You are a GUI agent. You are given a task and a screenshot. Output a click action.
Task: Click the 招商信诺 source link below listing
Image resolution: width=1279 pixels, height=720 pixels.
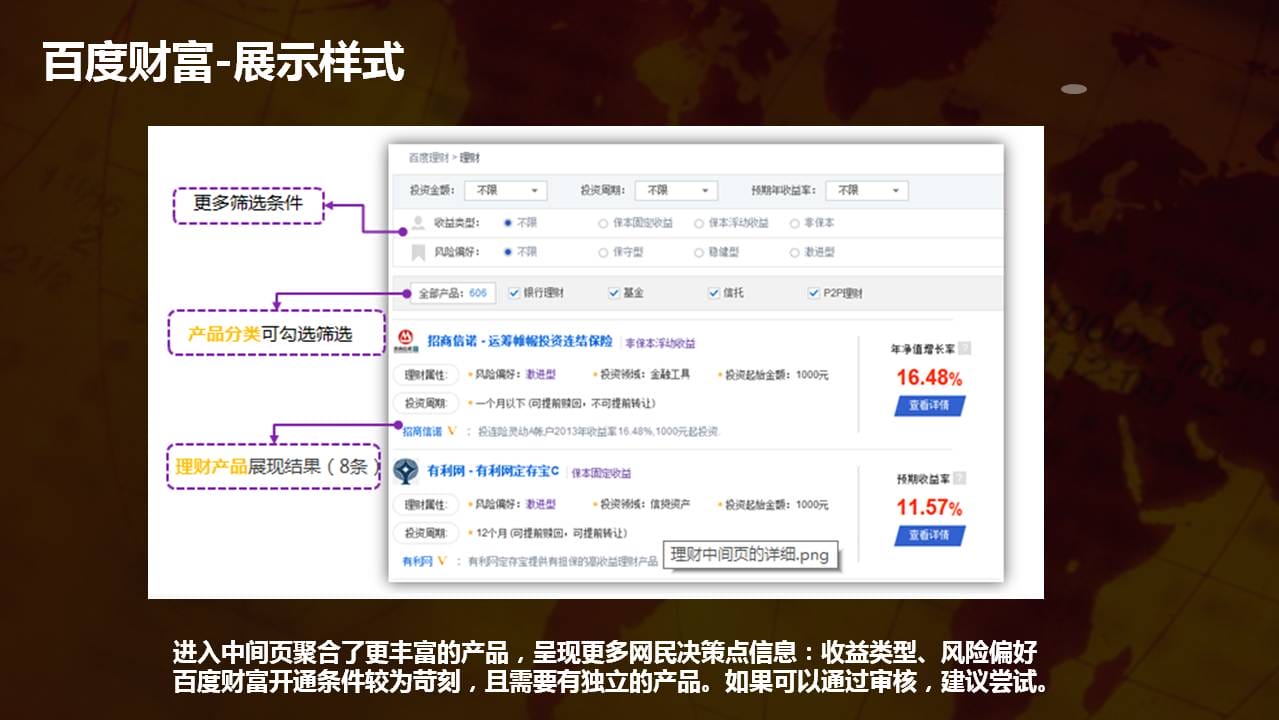[422, 431]
